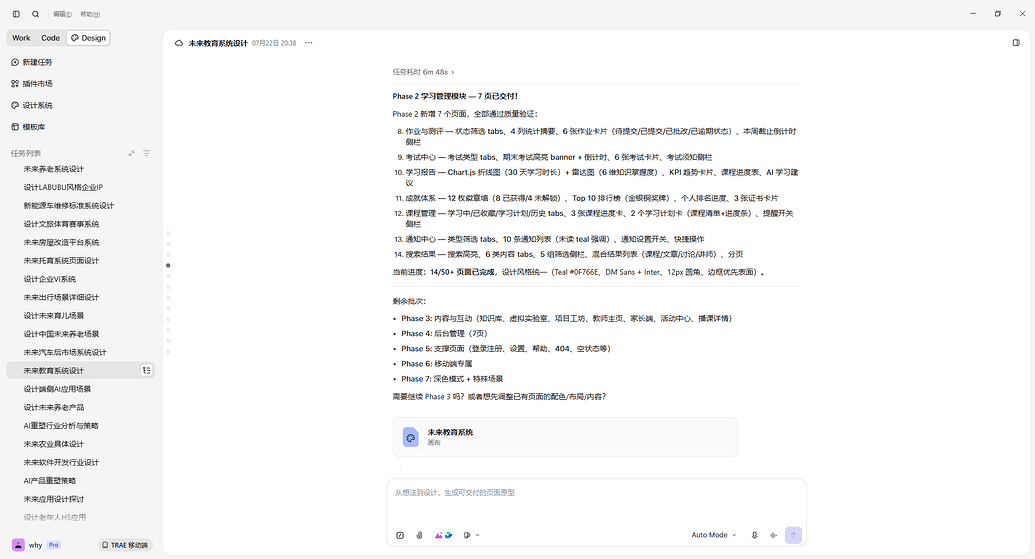The image size is (1035, 559).
Task: Click the cloud icon beside the title
Action: 179,43
